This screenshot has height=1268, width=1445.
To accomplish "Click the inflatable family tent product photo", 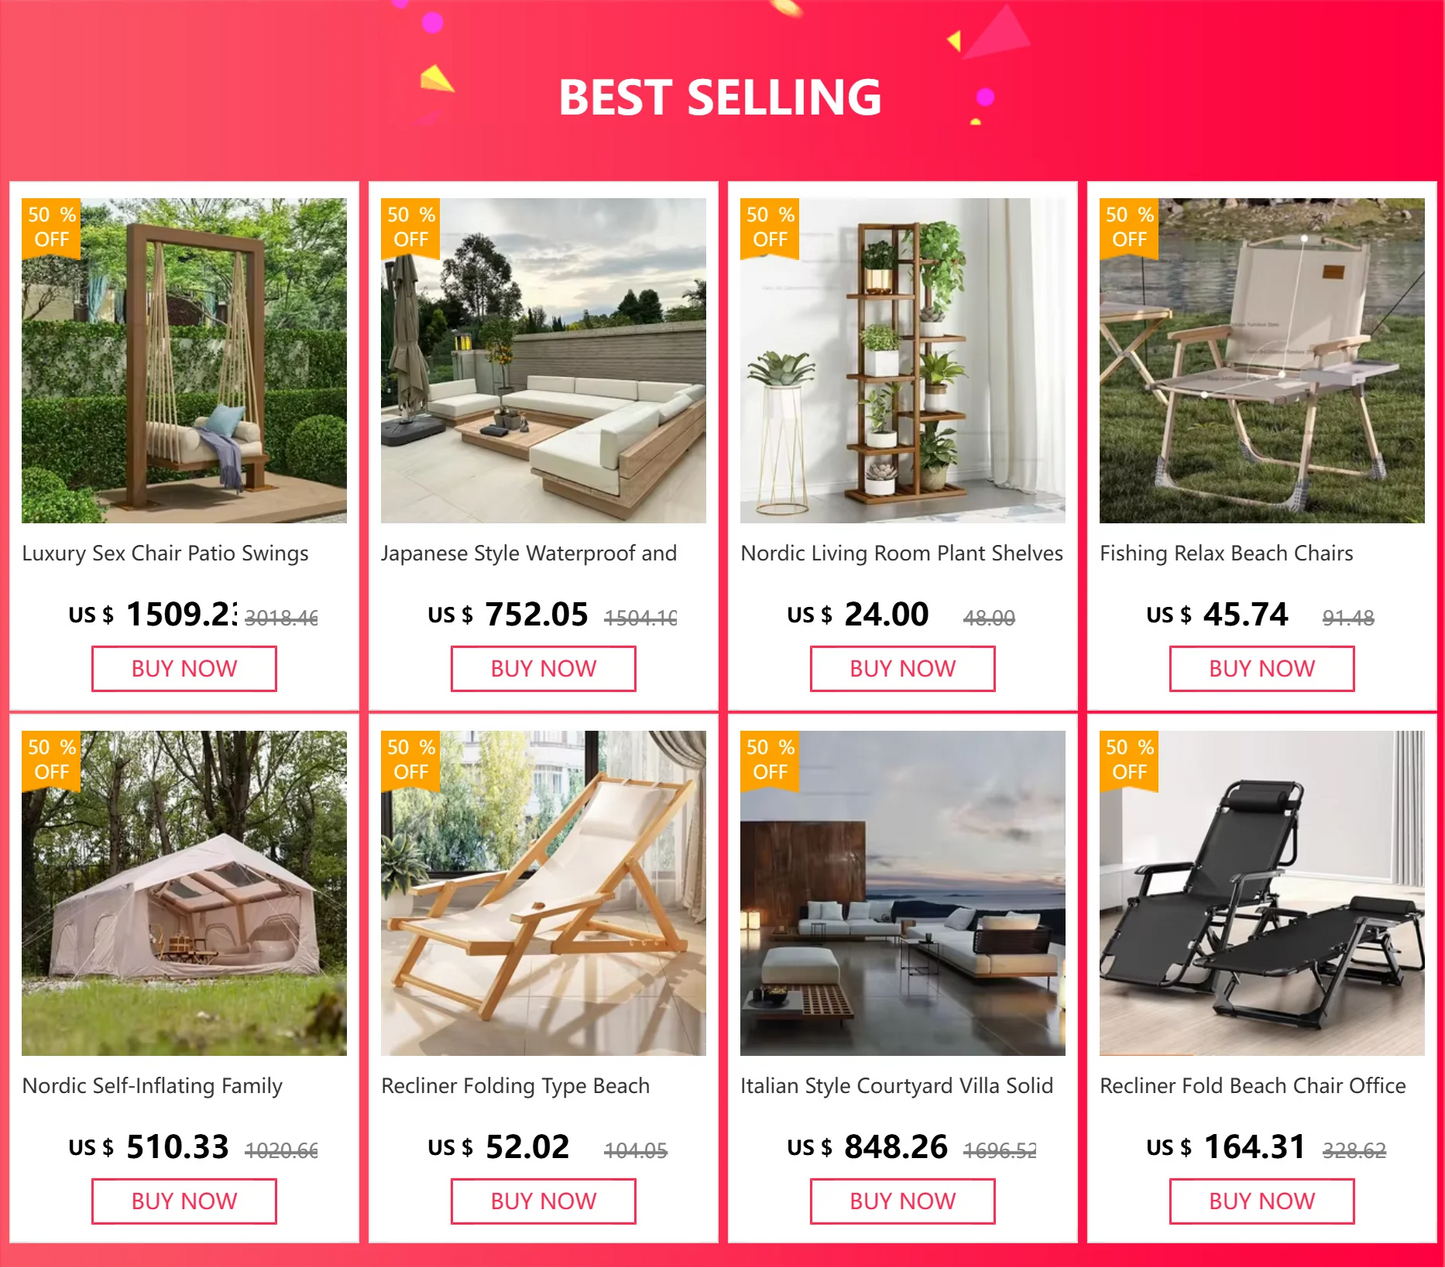I will (183, 893).
